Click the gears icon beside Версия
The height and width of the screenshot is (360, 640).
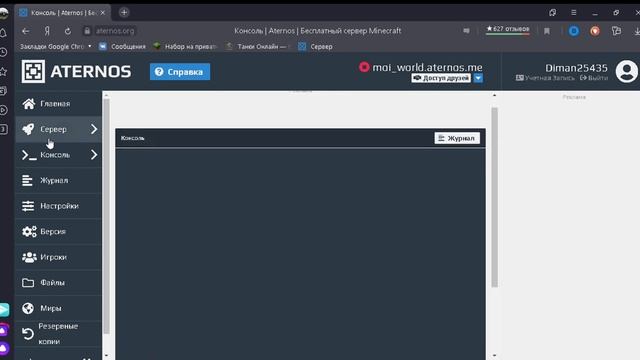29,231
